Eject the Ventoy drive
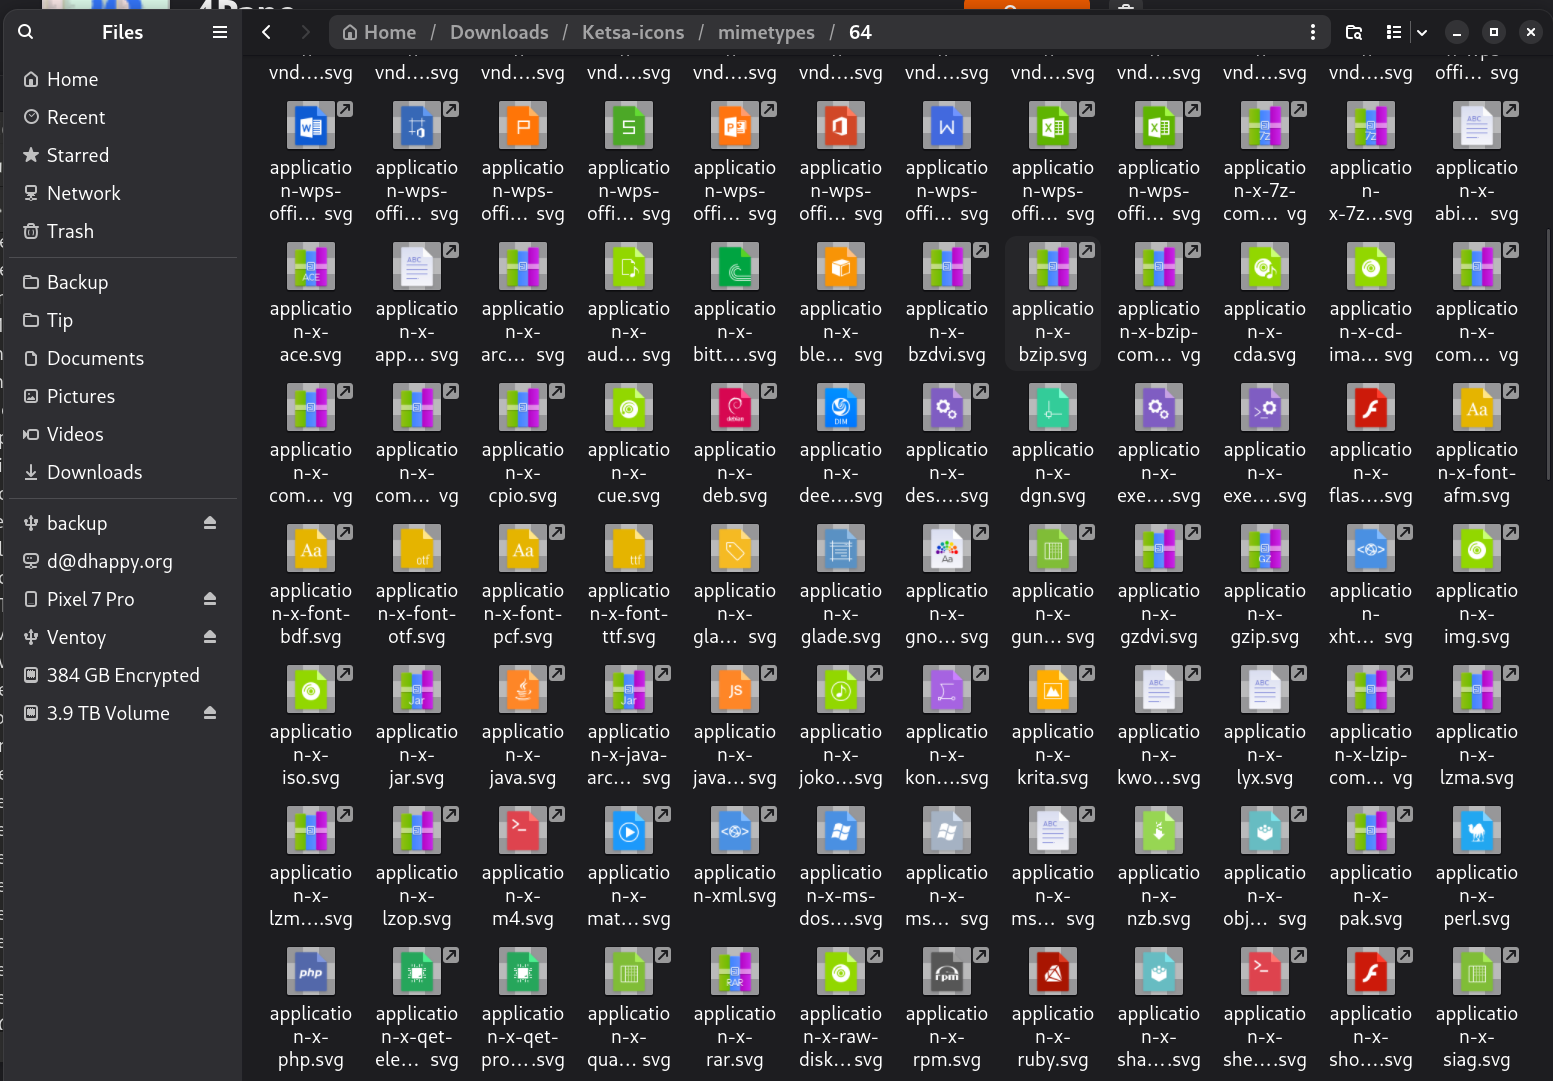The image size is (1553, 1081). 210,637
